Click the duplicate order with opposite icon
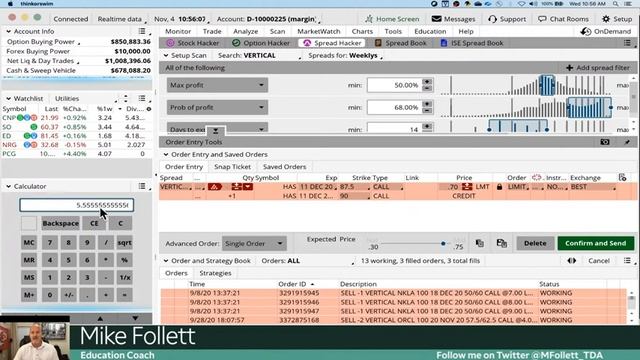640x360 pixels. click(502, 243)
